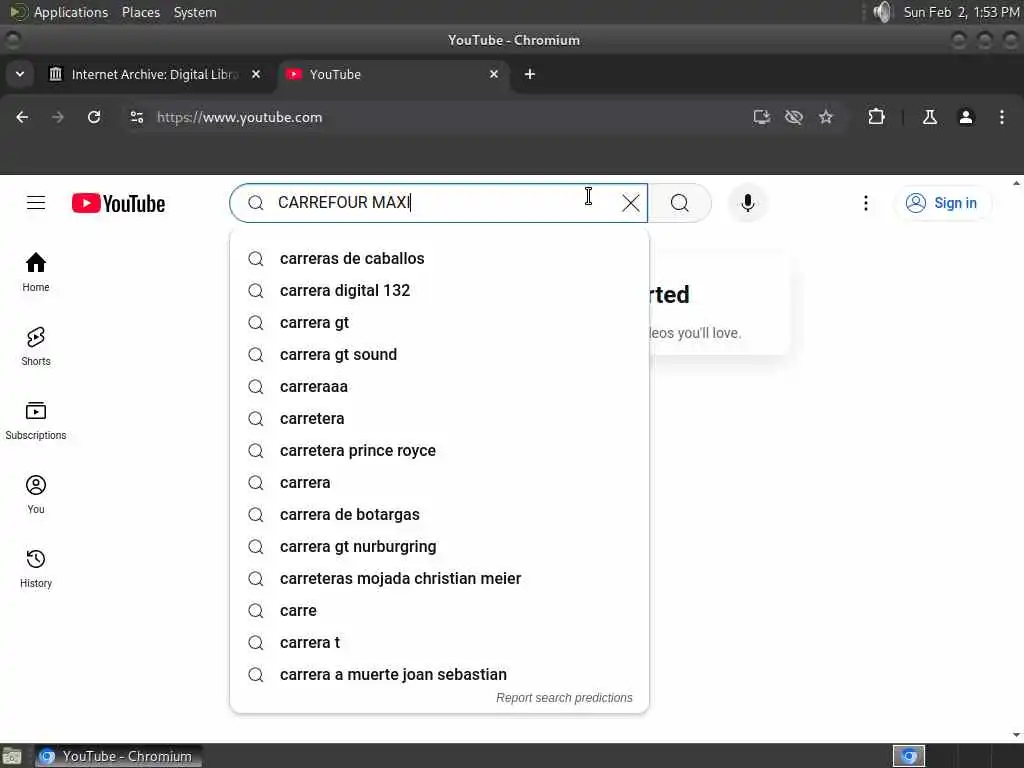The height and width of the screenshot is (768, 1024).
Task: Open the Extensions puzzle icon
Action: (876, 117)
